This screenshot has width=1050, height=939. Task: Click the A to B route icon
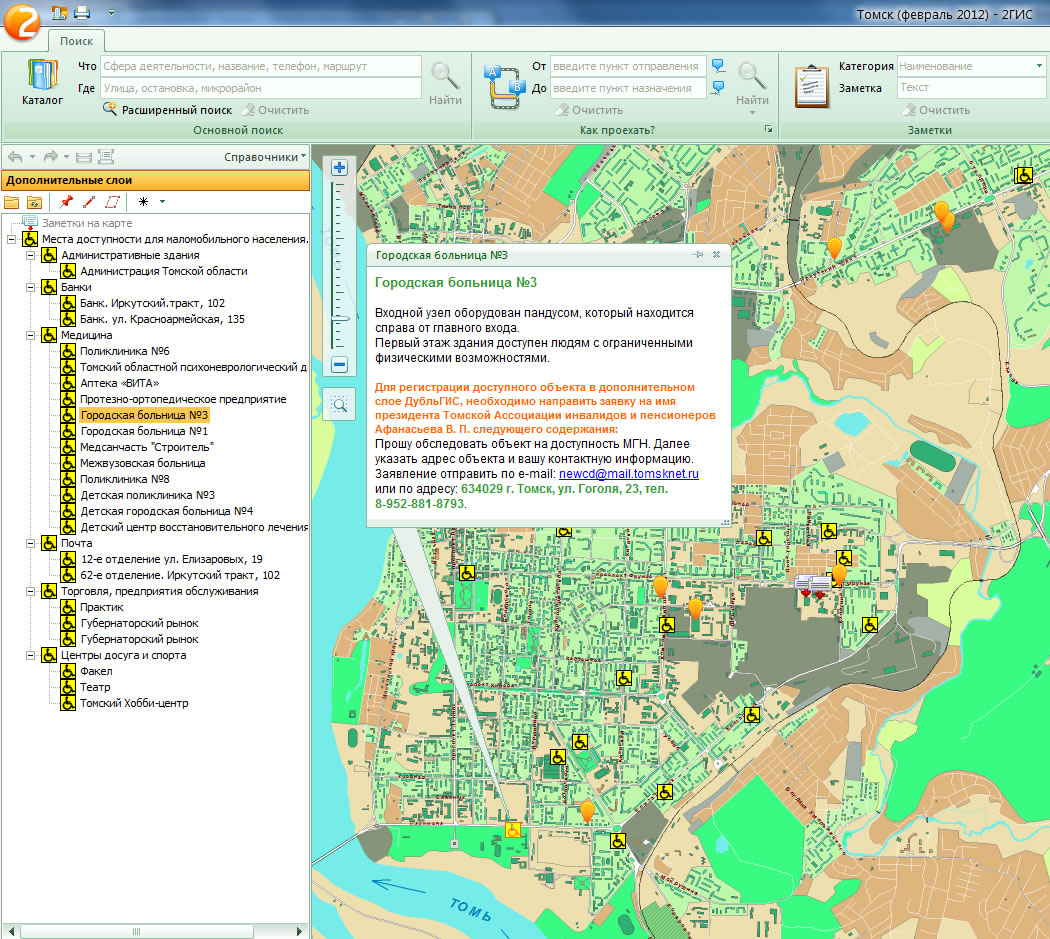click(505, 87)
